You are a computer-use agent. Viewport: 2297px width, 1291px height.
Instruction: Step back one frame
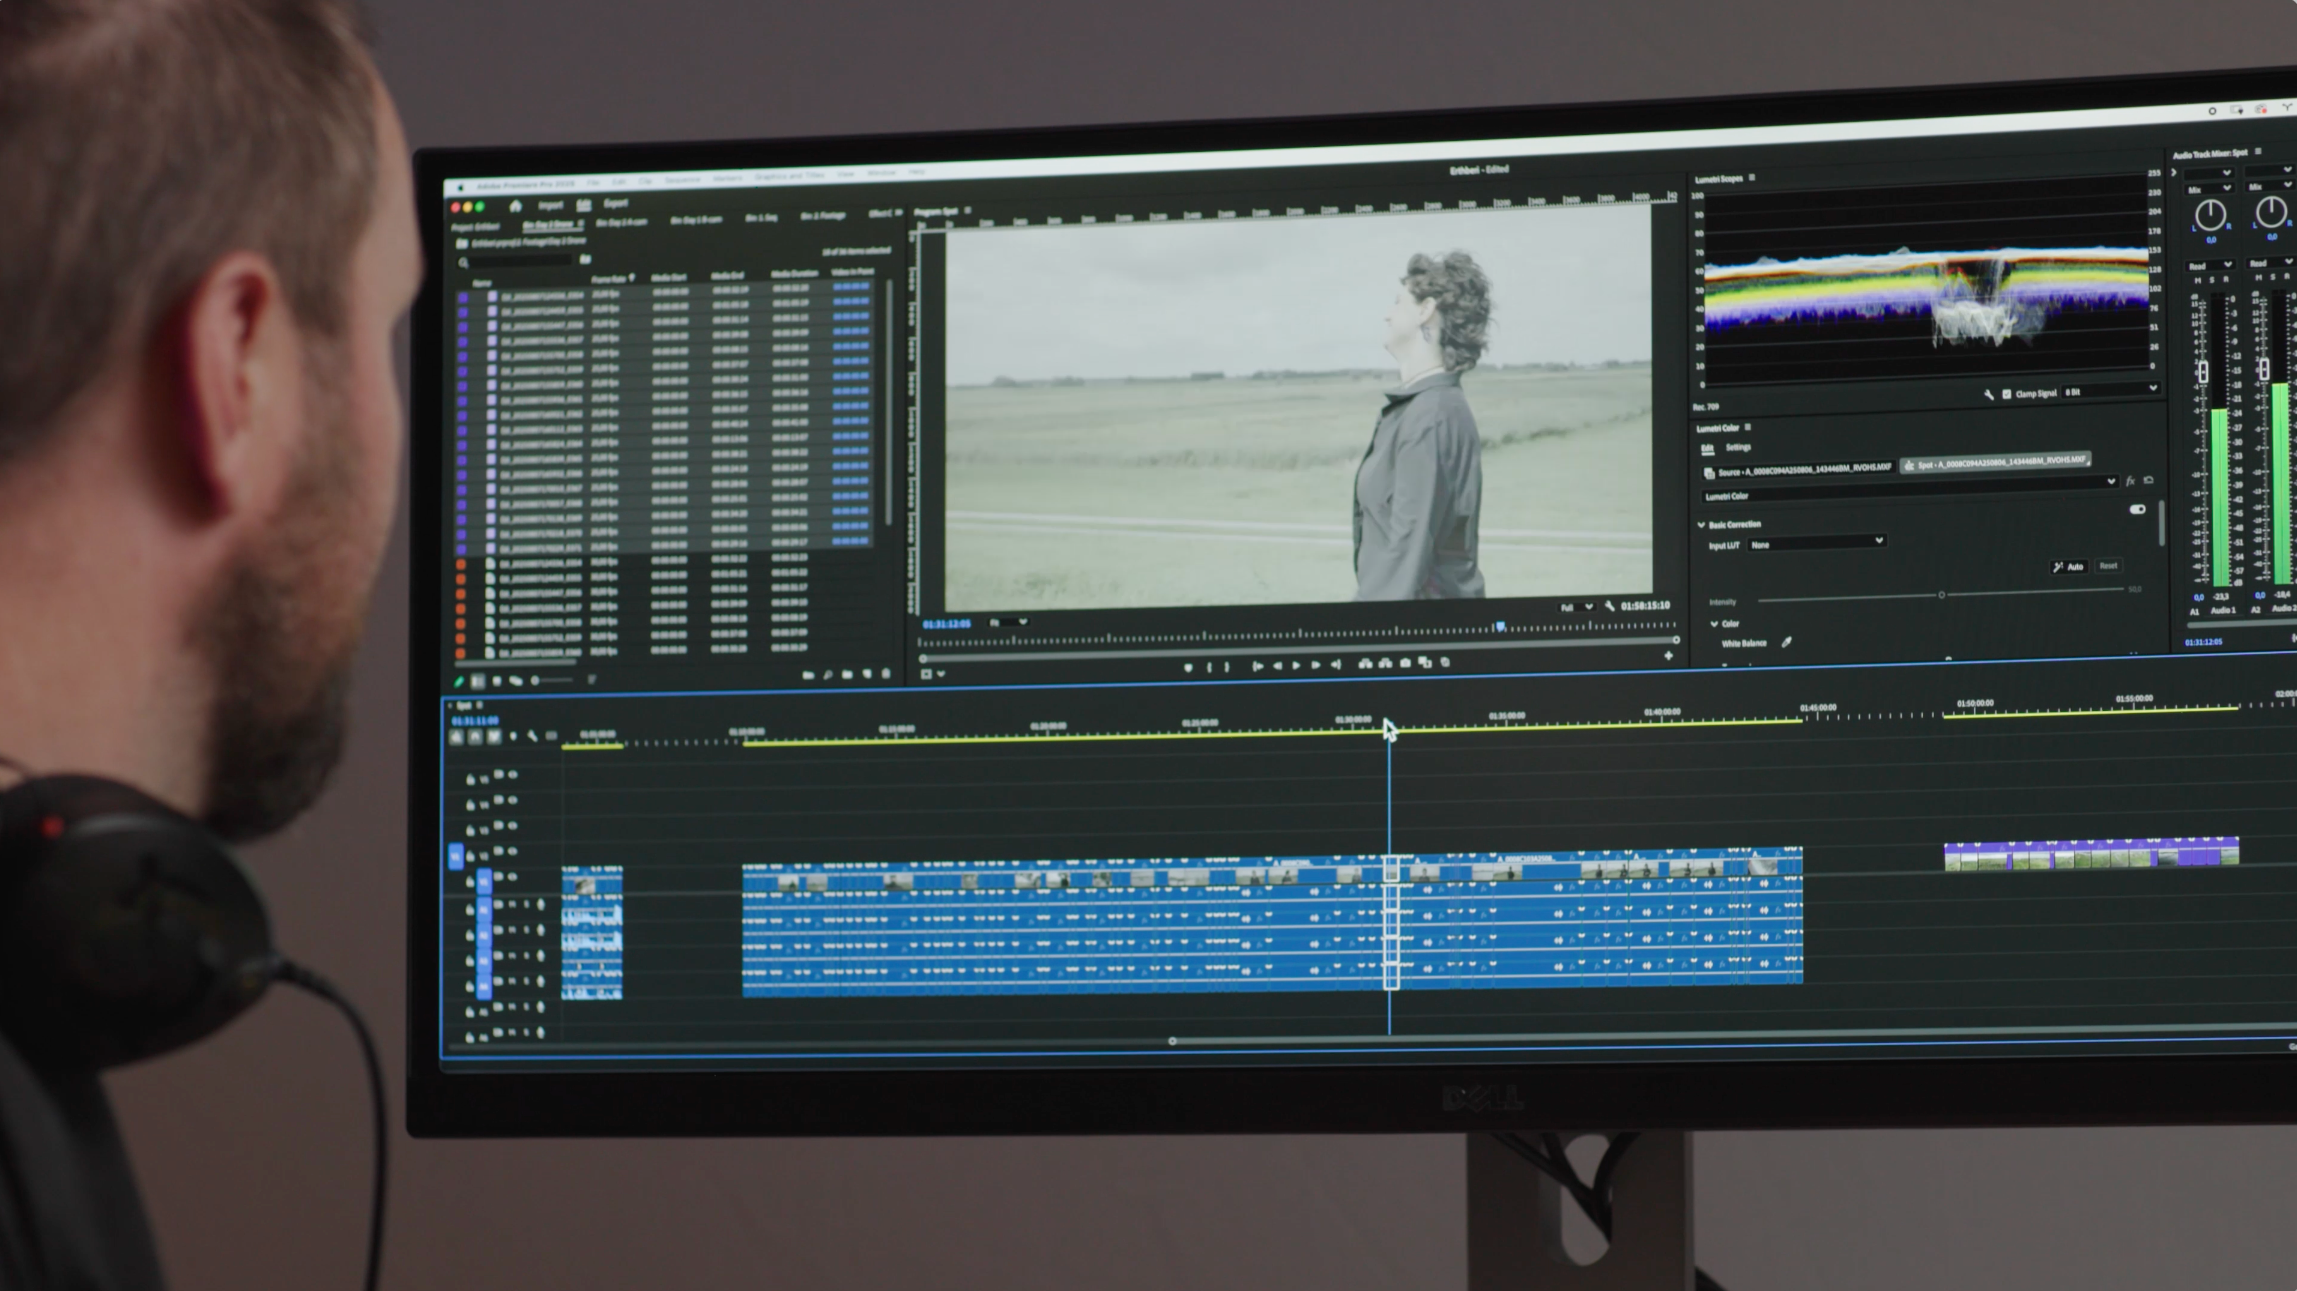coord(1277,666)
